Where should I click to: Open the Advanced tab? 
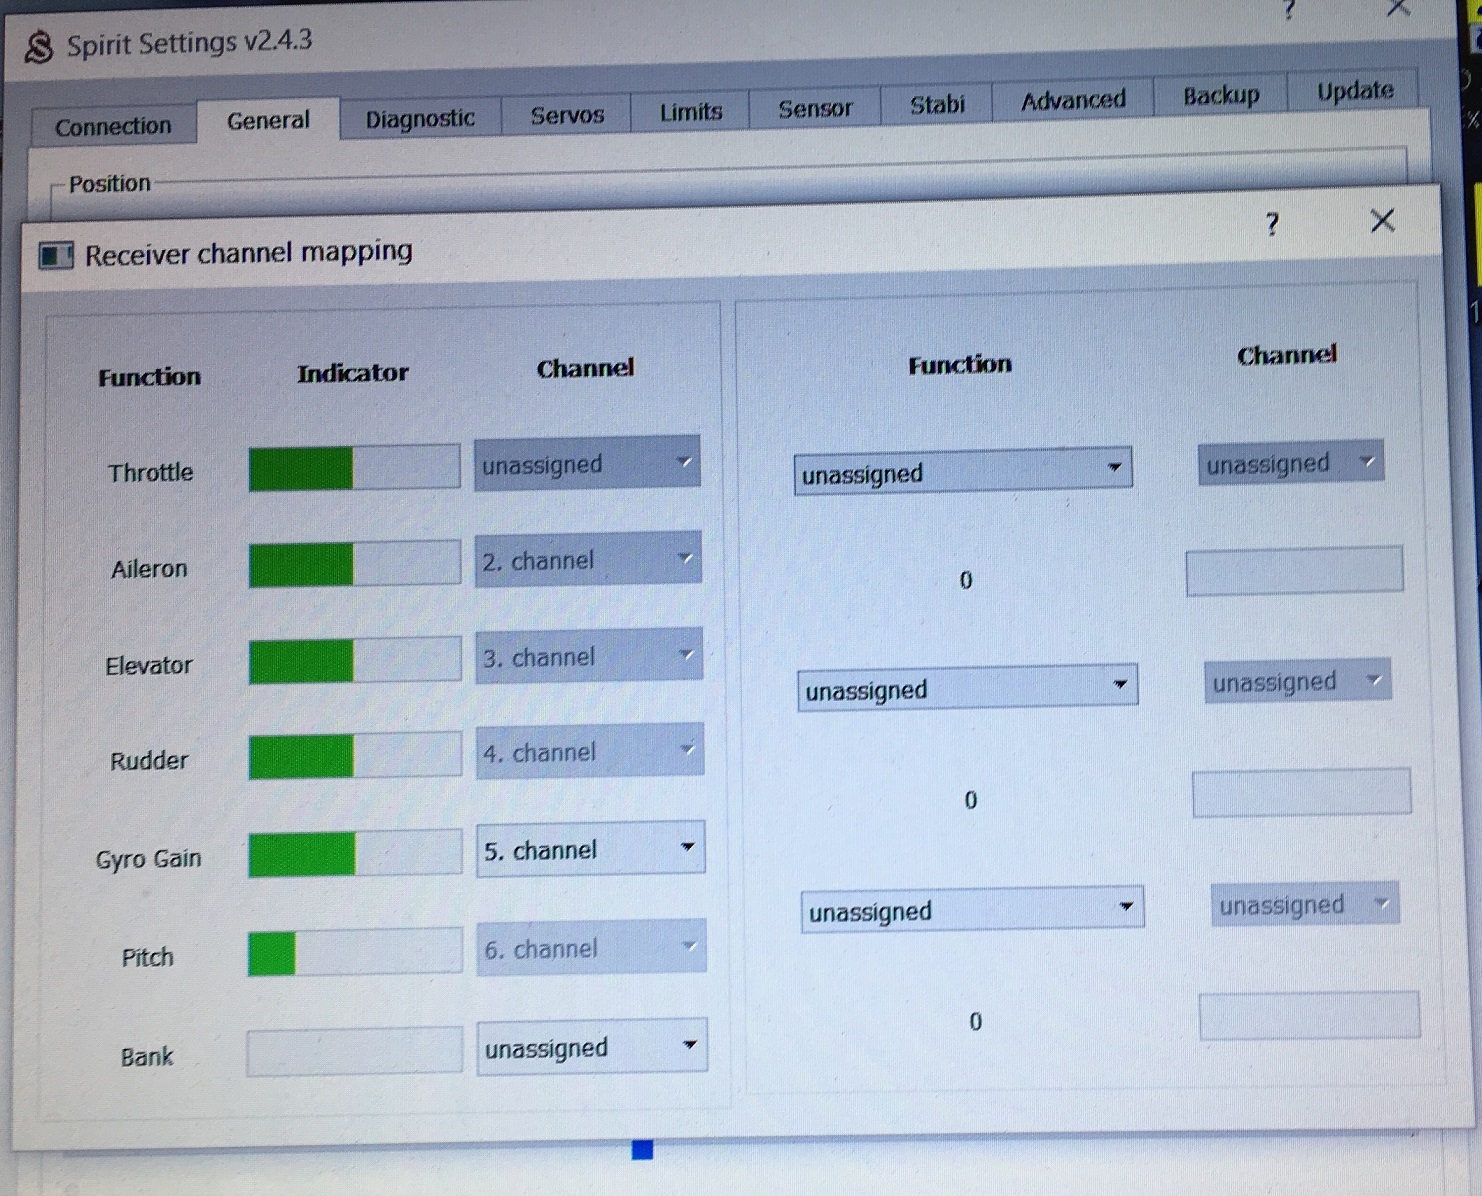click(x=1073, y=100)
